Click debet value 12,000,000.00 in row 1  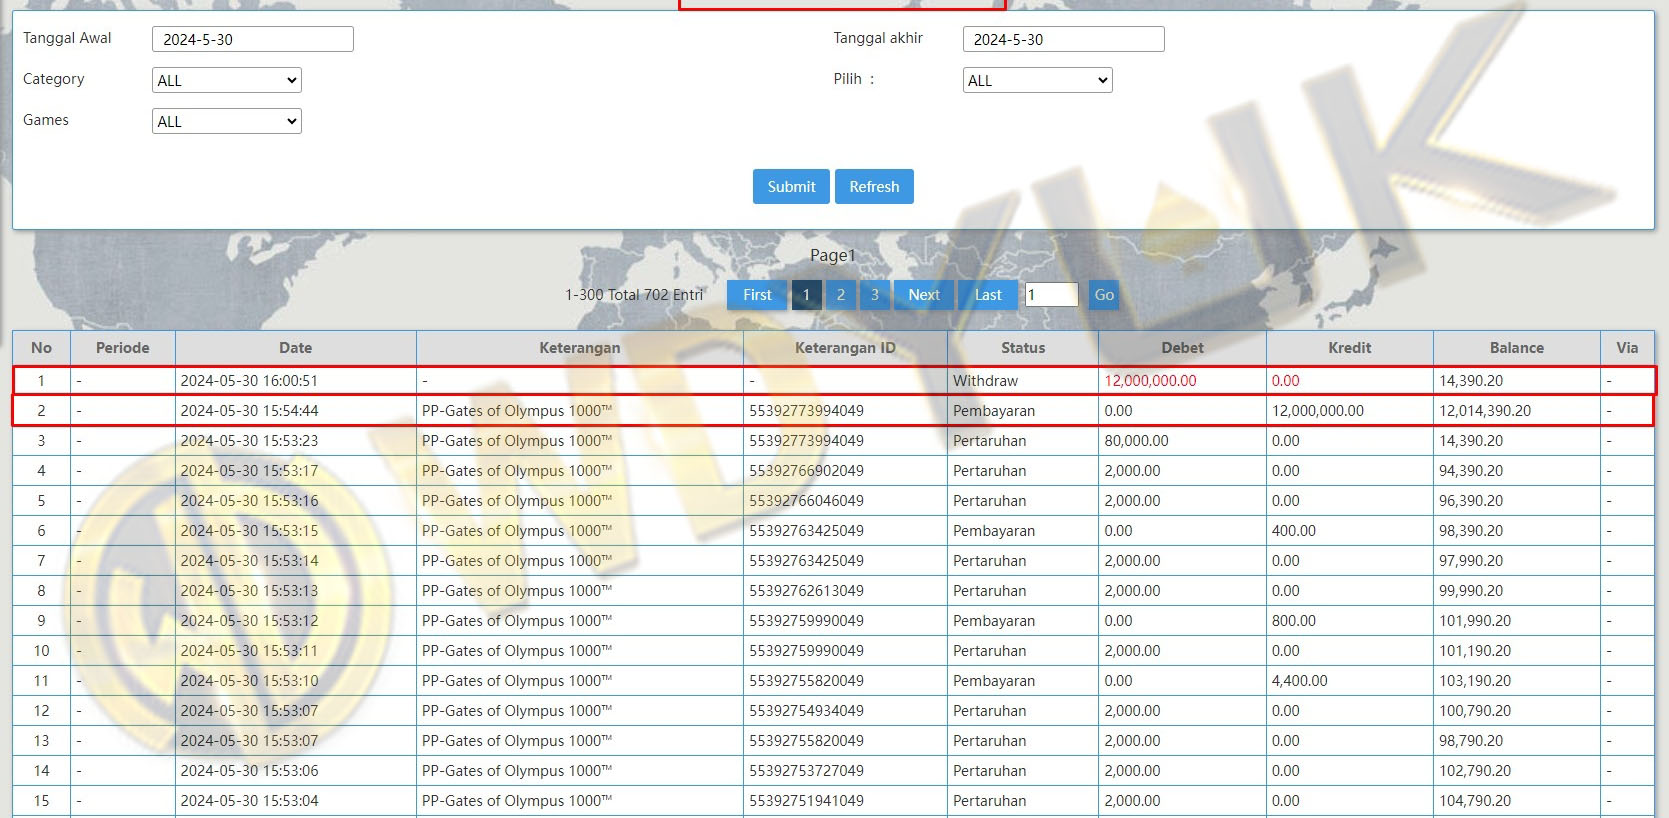[x=1150, y=381]
